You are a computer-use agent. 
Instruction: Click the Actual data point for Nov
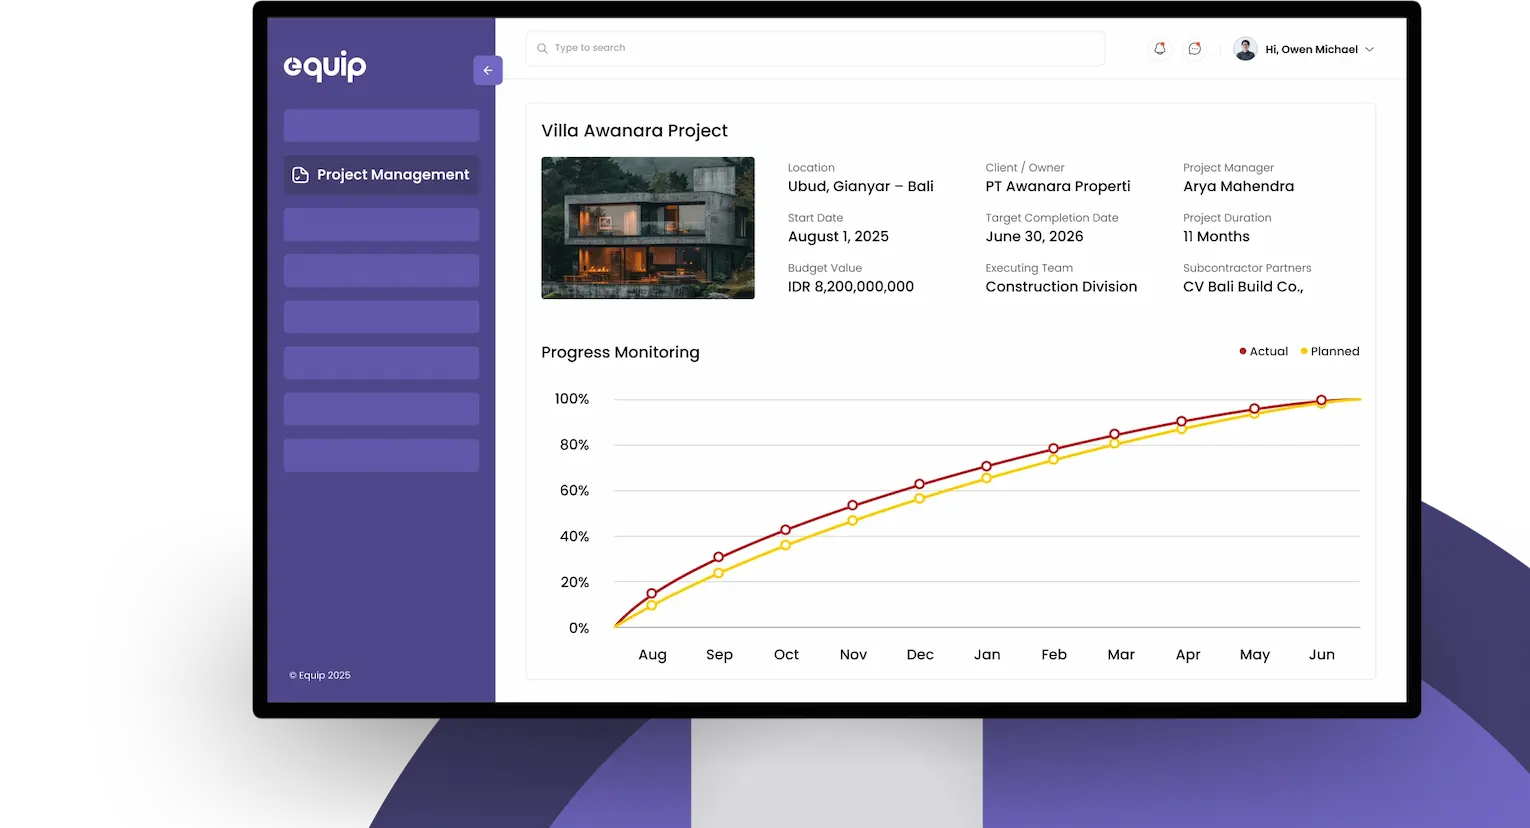click(853, 505)
